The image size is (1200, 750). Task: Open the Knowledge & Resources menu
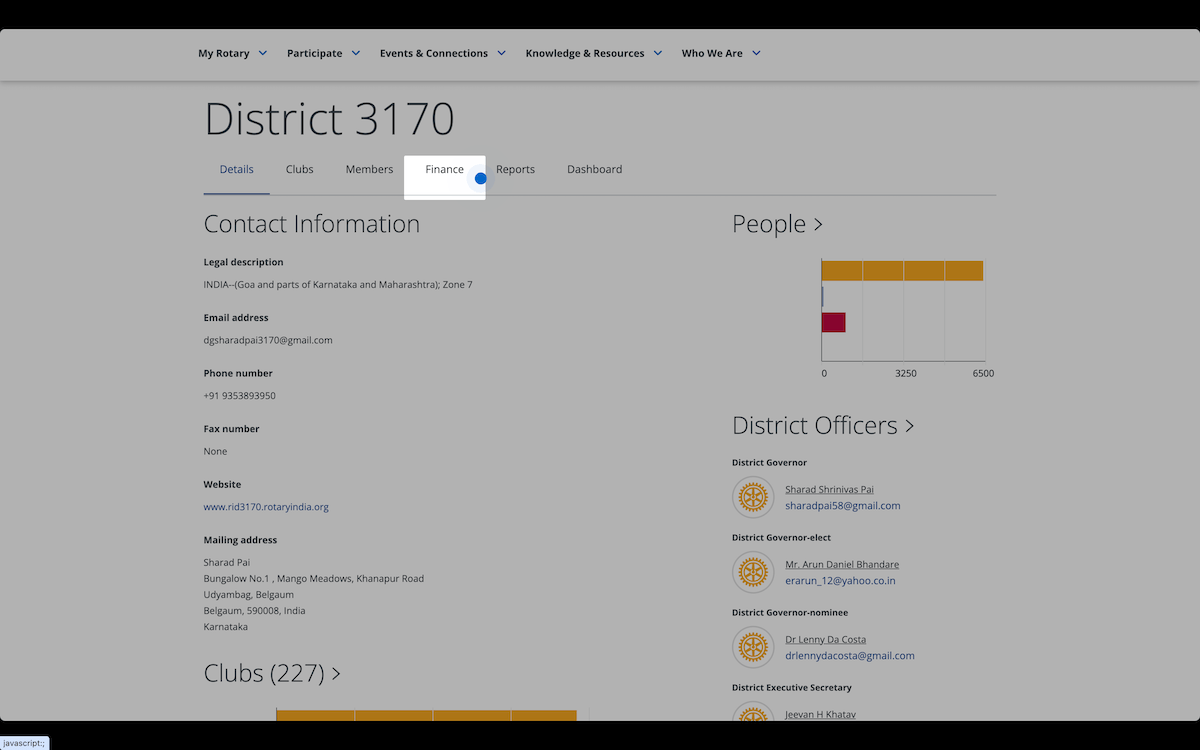(593, 53)
